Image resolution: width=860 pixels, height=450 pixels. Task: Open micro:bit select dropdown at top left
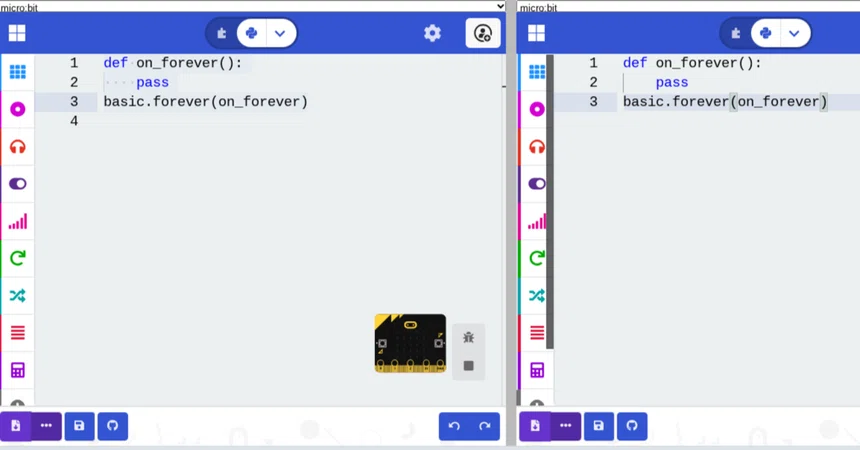pyautogui.click(x=253, y=6)
